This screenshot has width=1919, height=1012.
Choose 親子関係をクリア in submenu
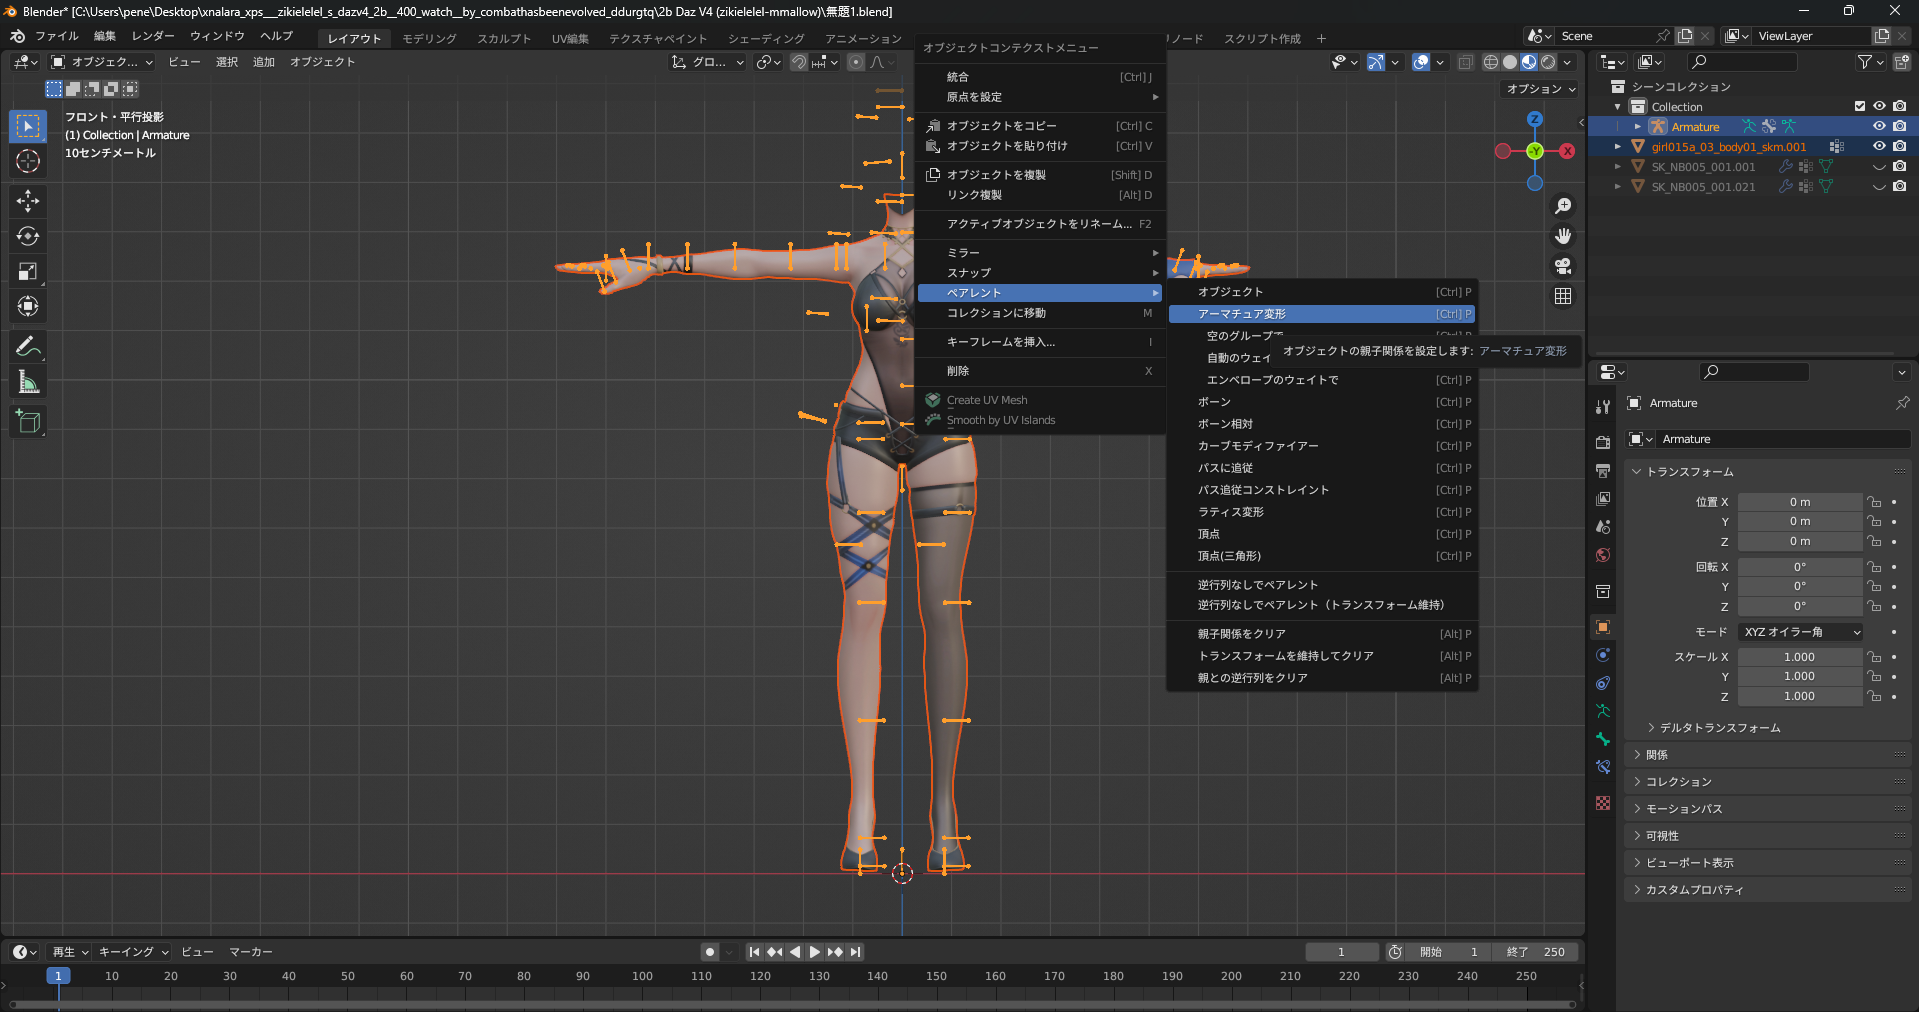point(1321,634)
